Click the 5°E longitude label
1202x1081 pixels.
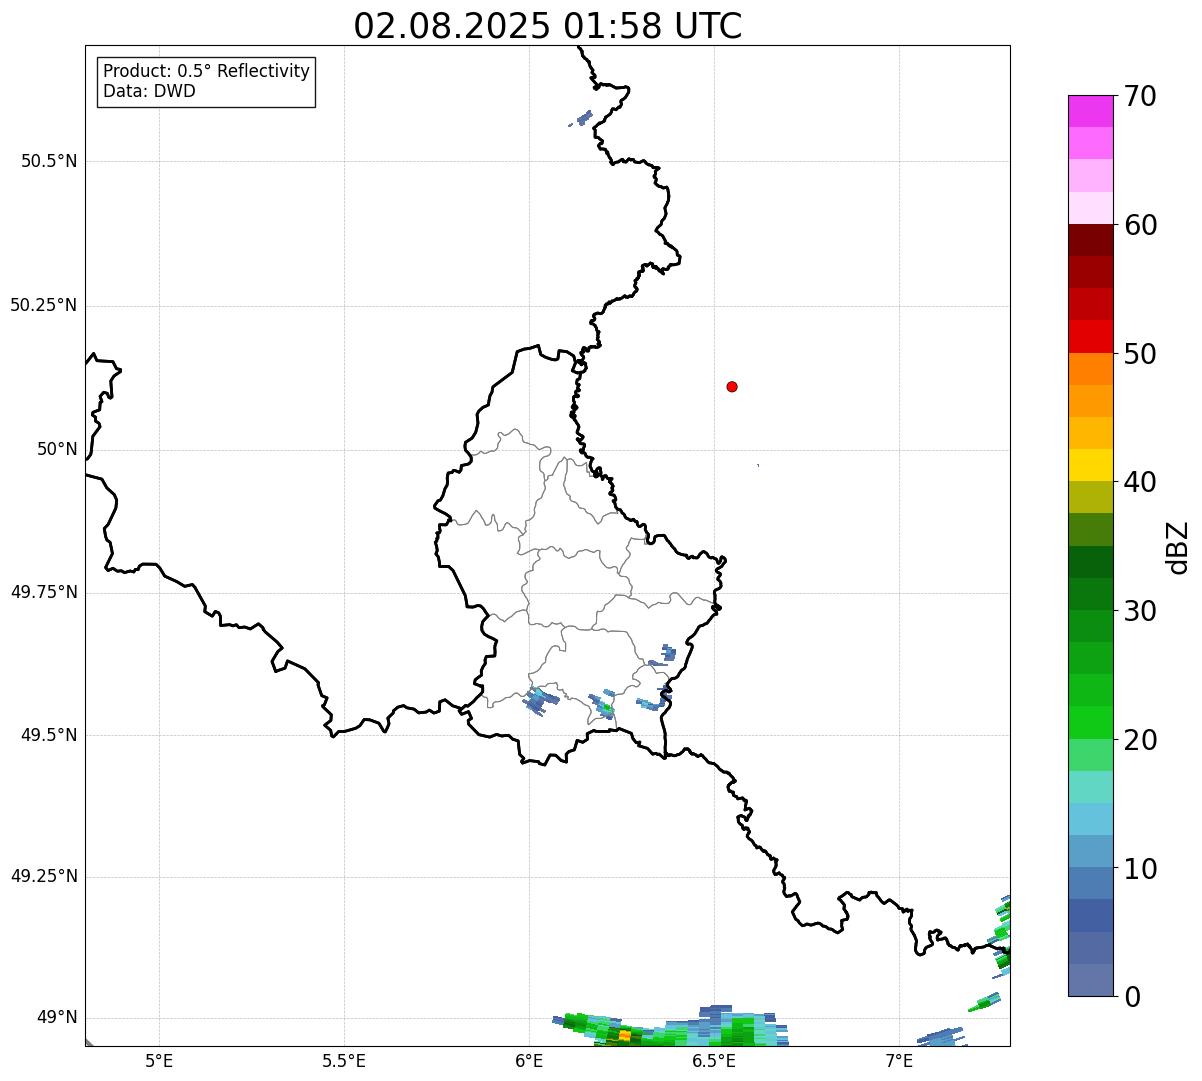click(159, 1061)
